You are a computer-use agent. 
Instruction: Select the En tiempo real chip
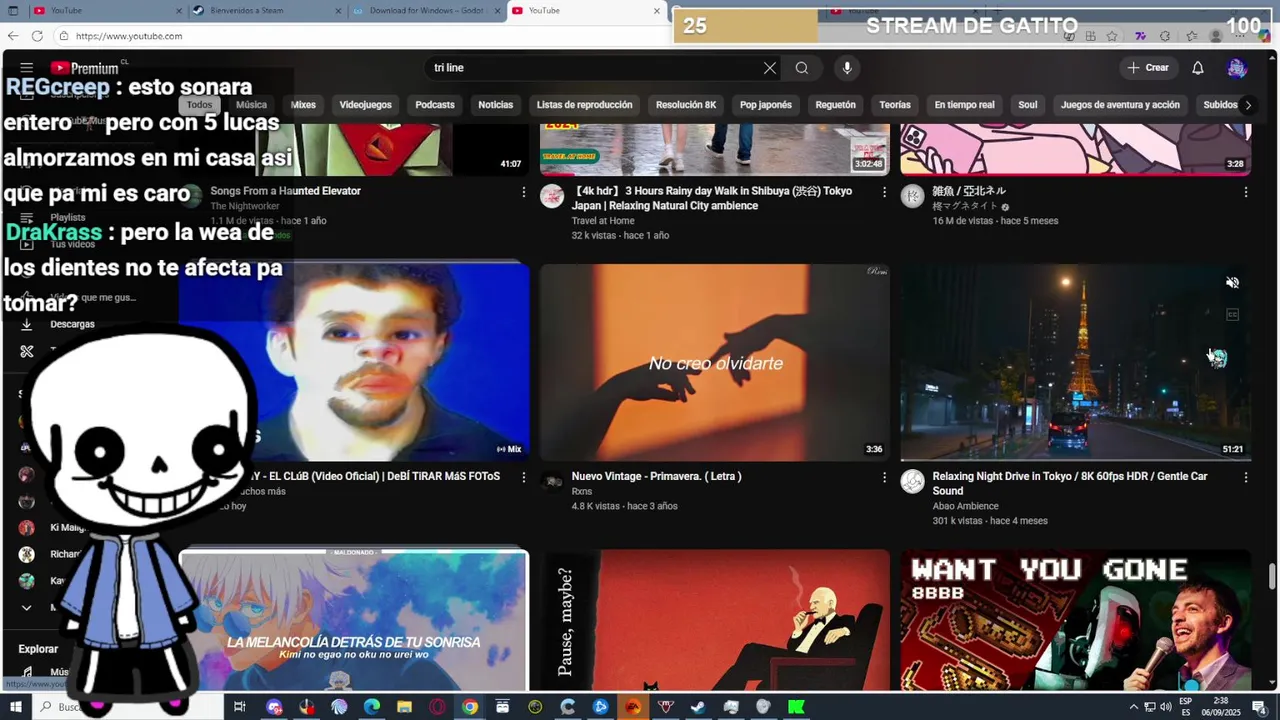point(964,105)
